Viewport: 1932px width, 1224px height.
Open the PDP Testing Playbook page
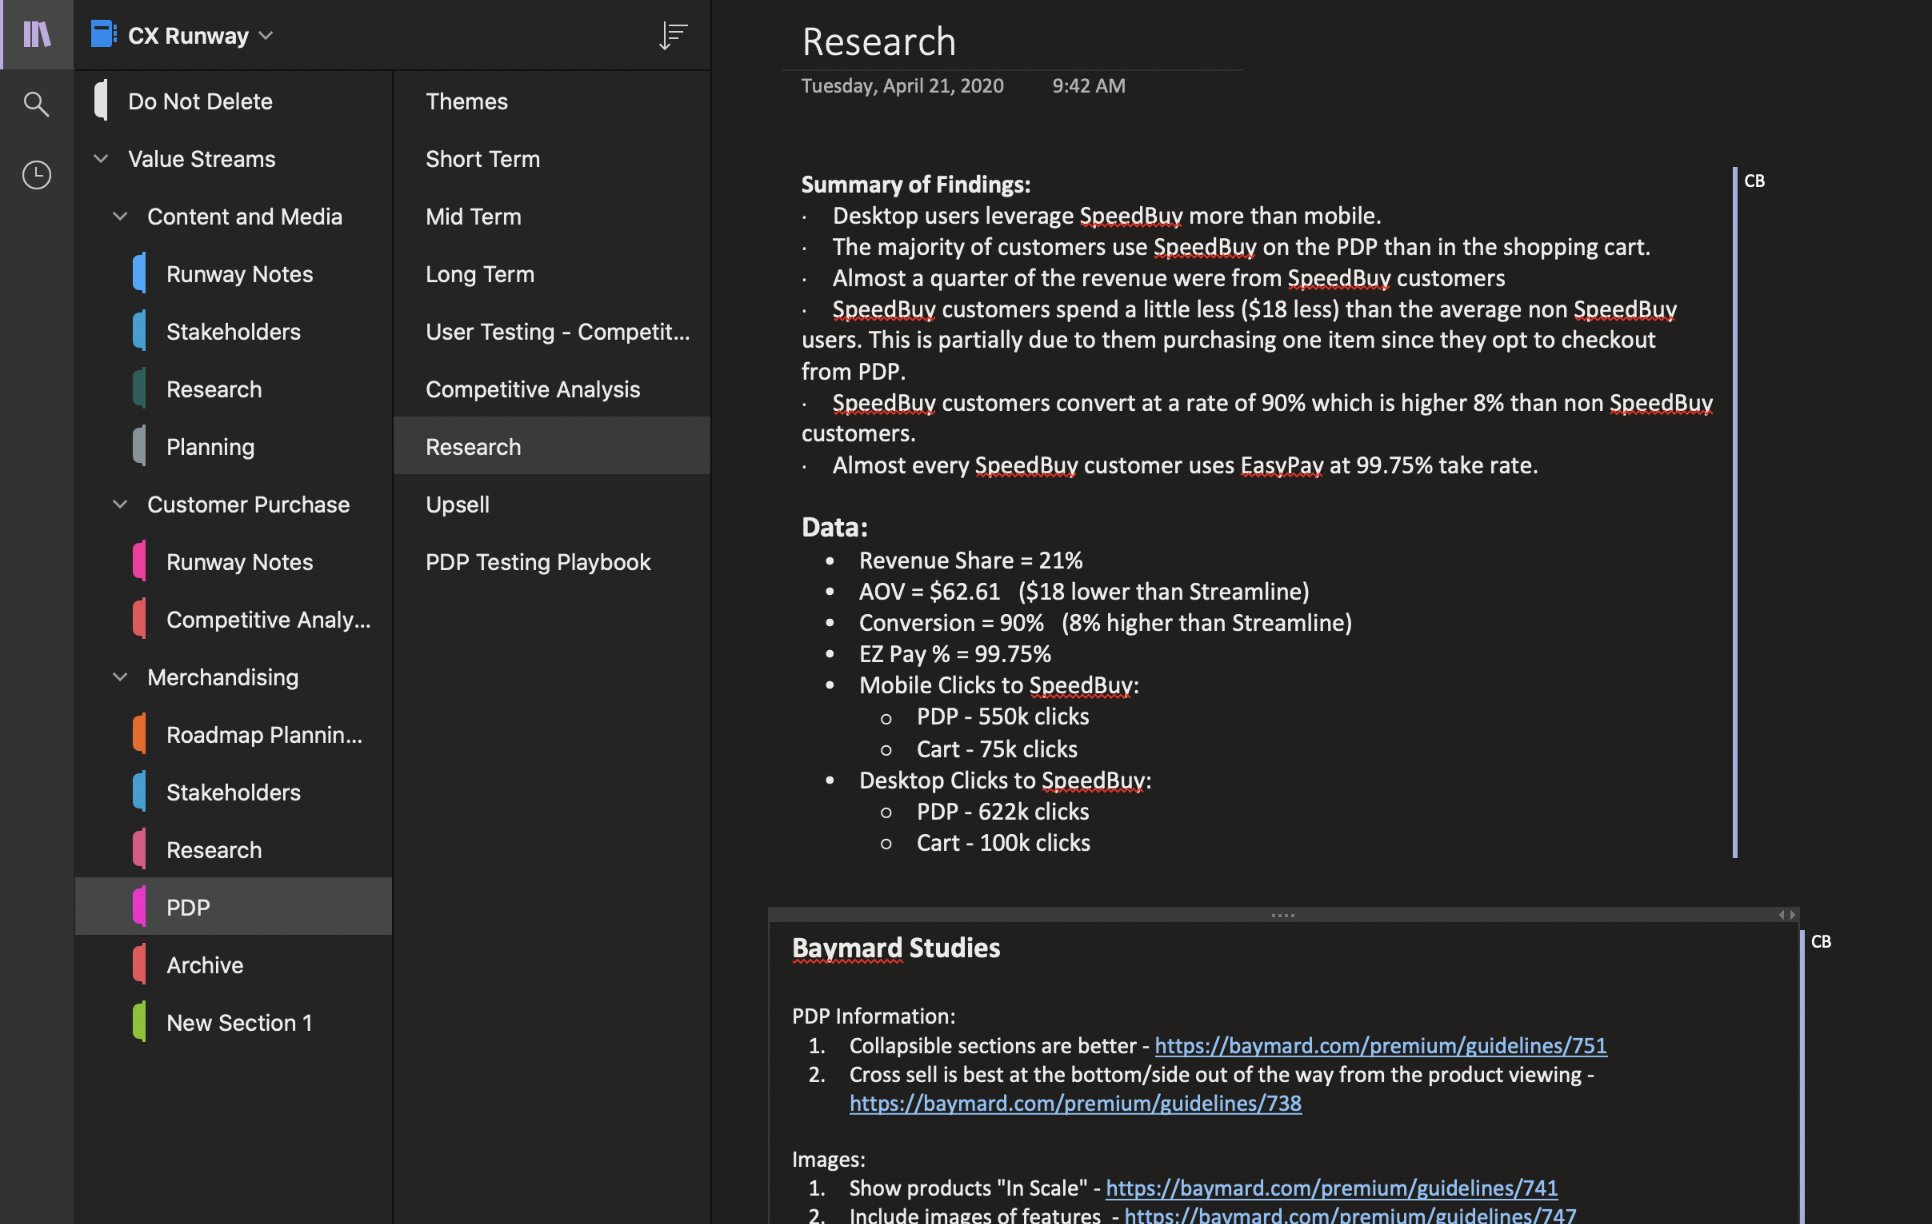click(x=538, y=561)
